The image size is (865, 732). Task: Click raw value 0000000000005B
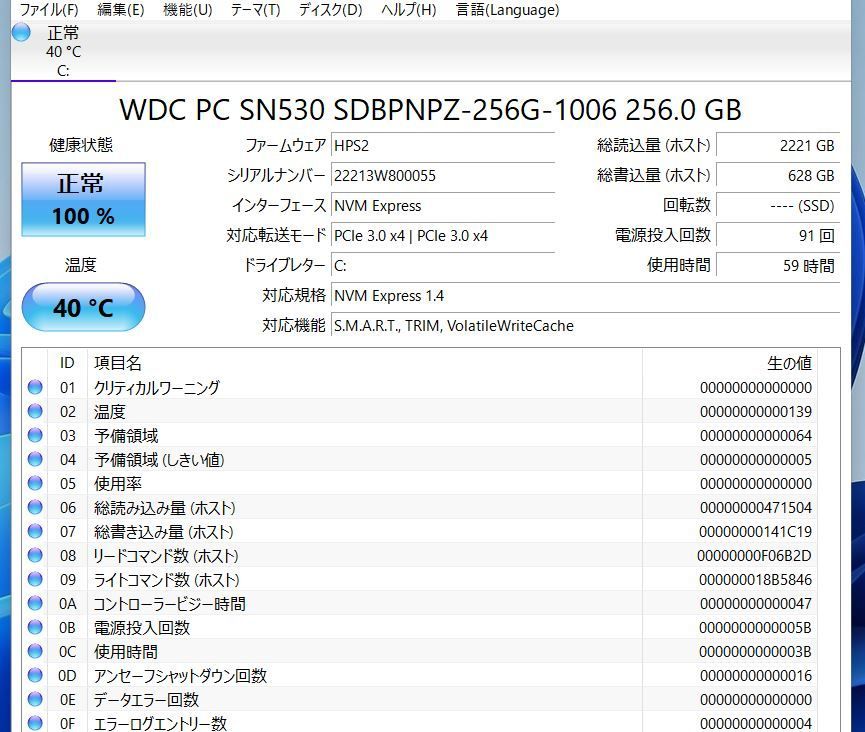pyautogui.click(x=755, y=628)
